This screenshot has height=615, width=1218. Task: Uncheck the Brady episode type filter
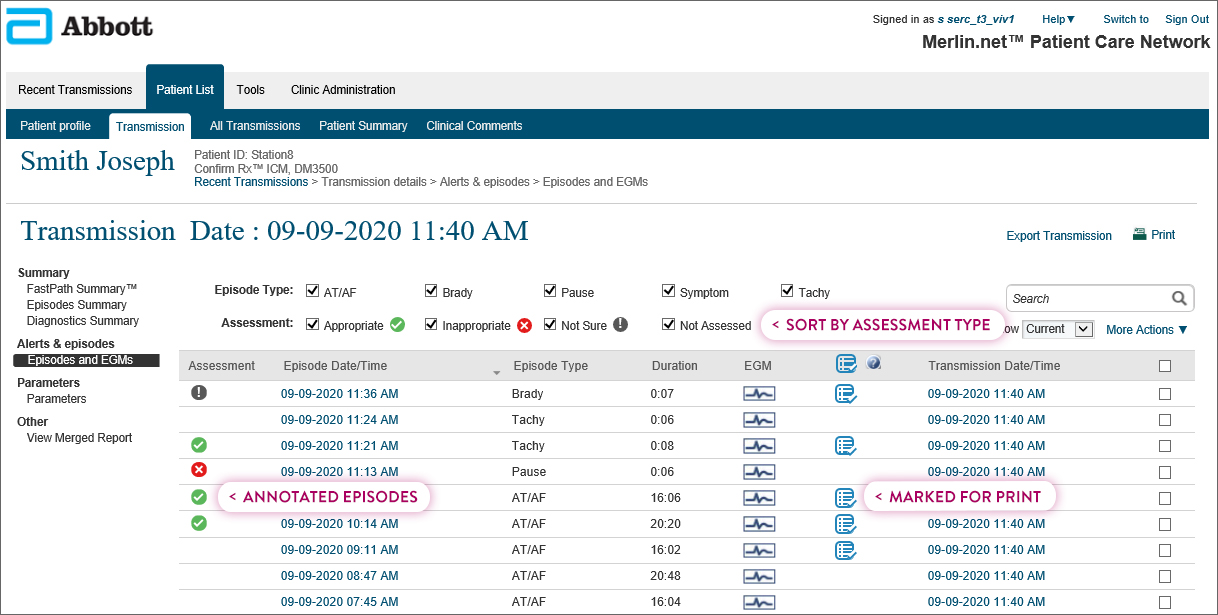(x=431, y=290)
